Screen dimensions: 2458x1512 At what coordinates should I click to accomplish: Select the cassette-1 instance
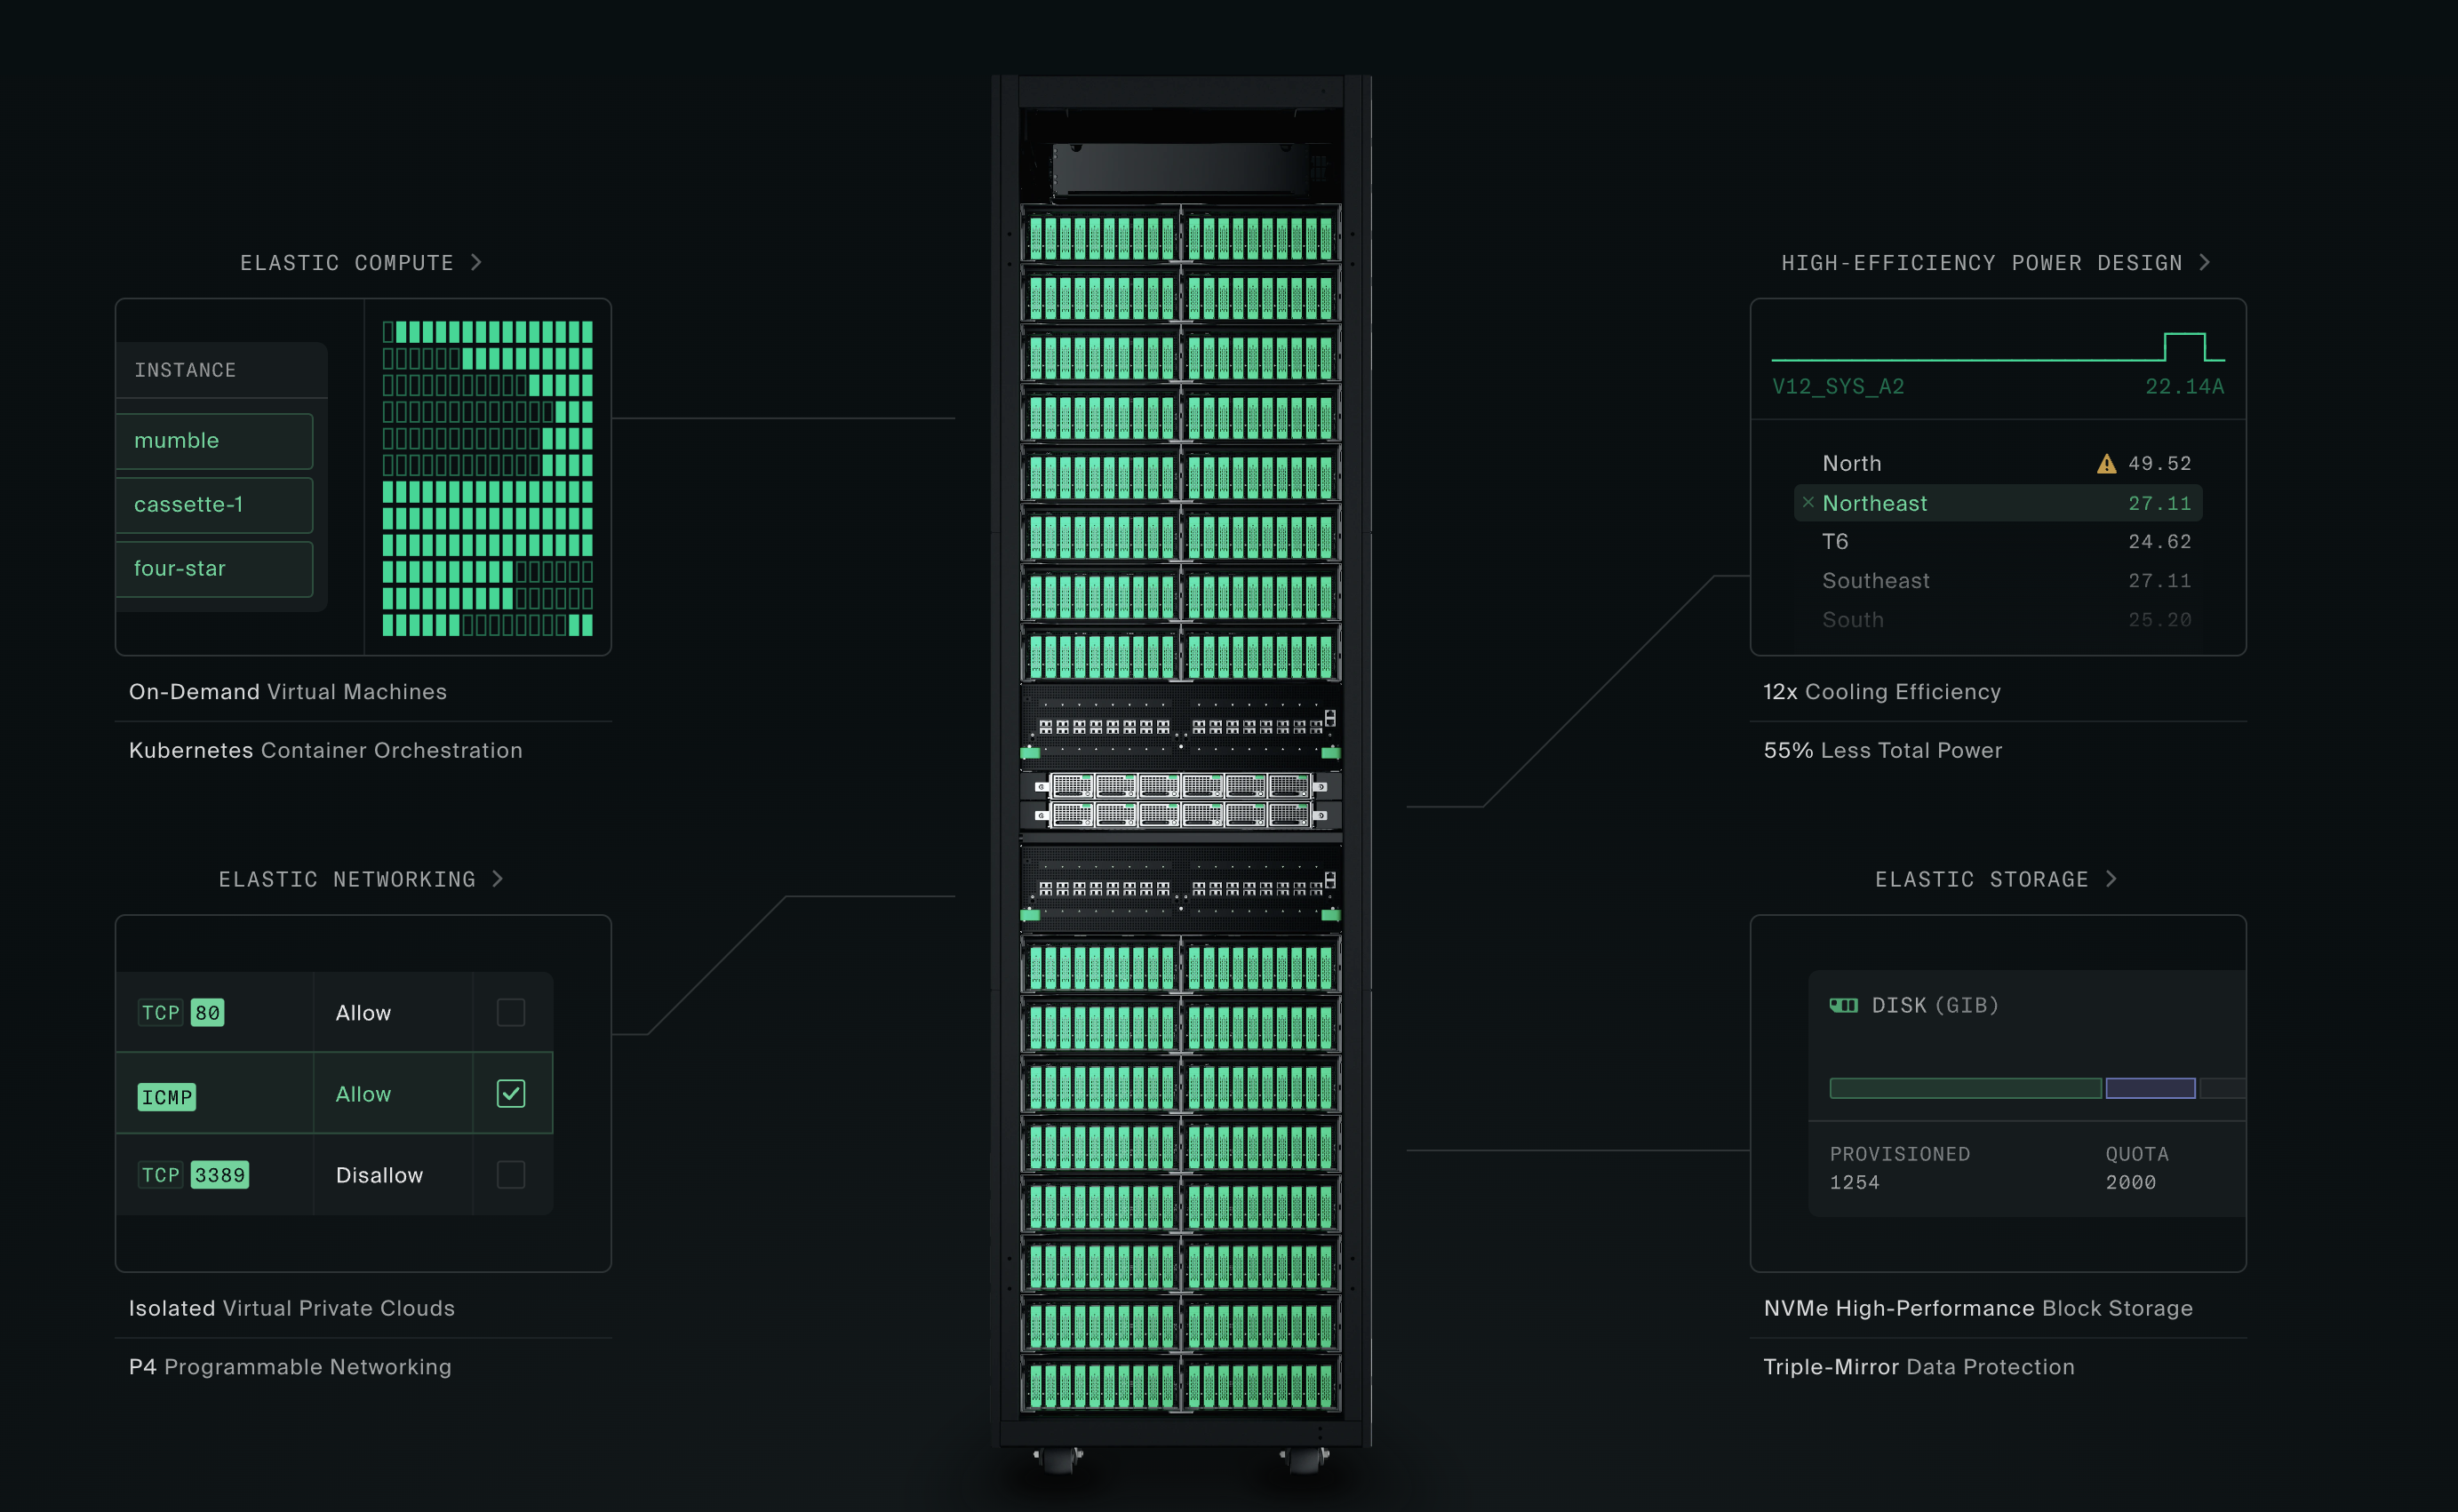(213, 505)
